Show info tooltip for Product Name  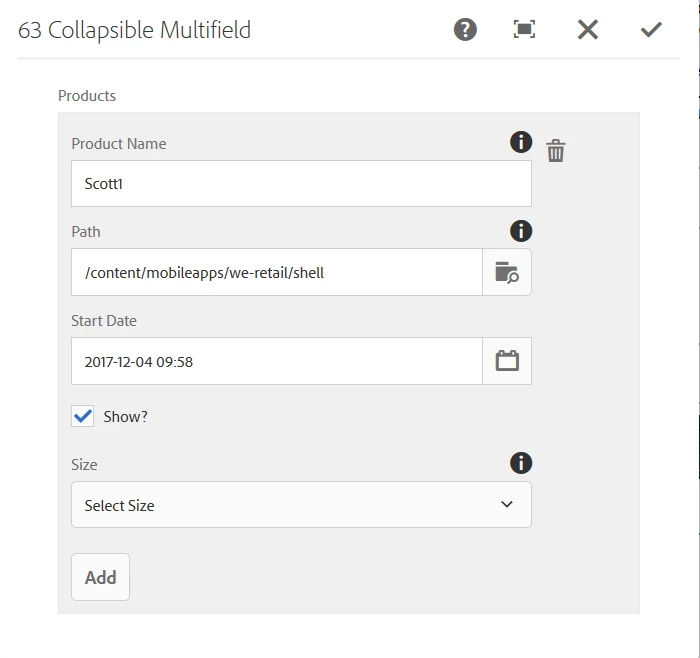pyautogui.click(x=521, y=142)
